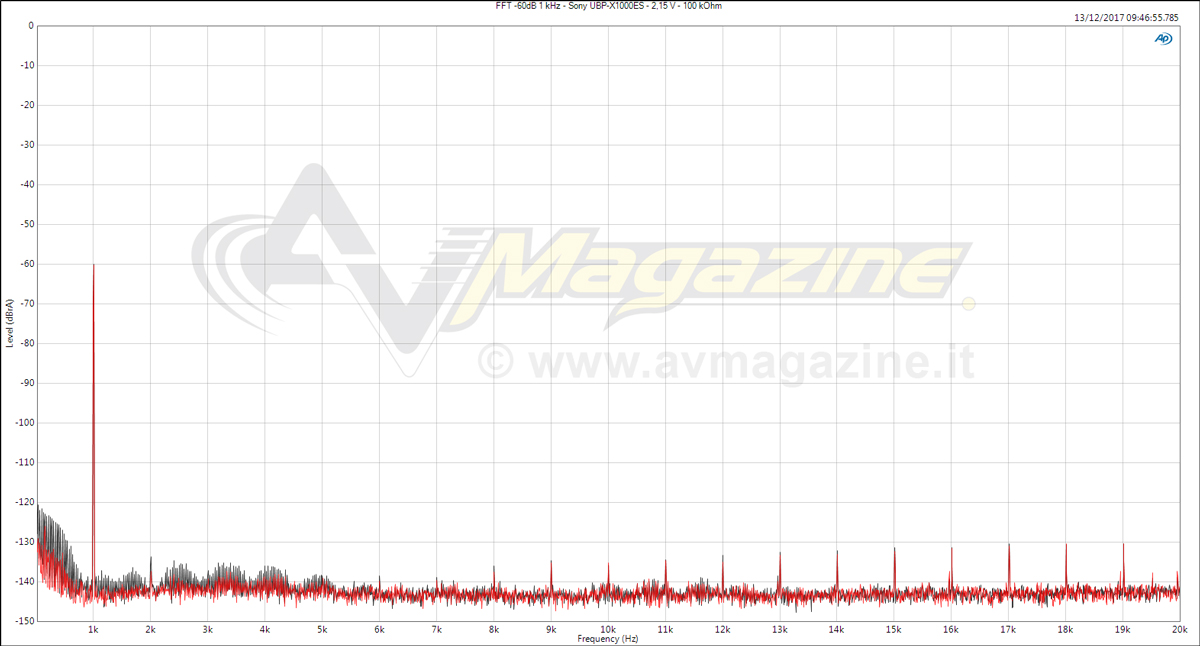Click the 'Frequency (Hz)' horizontal axis label
Viewport: 1200px width, 646px height.
[607, 639]
